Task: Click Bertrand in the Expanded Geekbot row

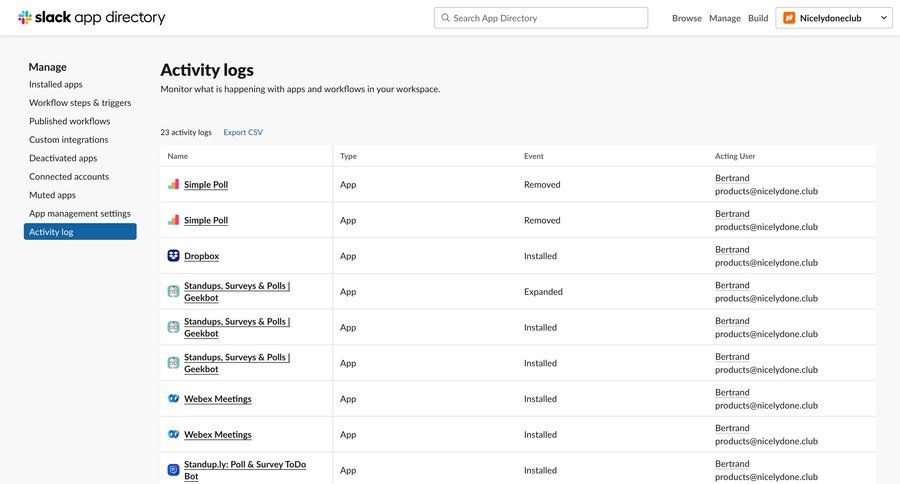Action: pyautogui.click(x=732, y=285)
